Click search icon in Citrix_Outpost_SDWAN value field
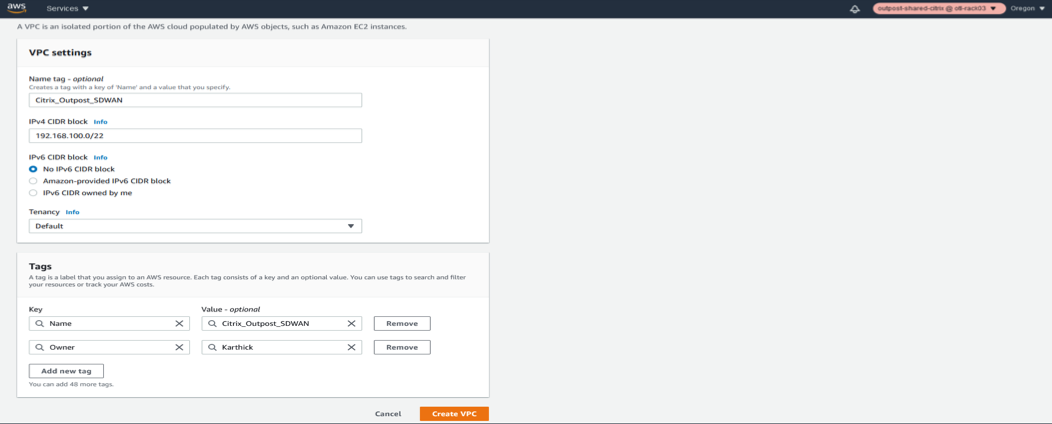 213,323
